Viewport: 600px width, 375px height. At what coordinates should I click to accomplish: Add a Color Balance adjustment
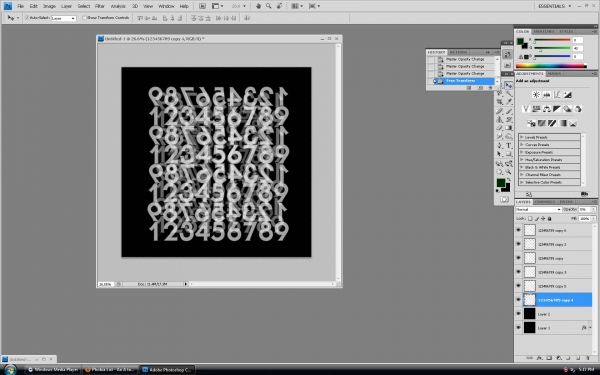point(547,109)
